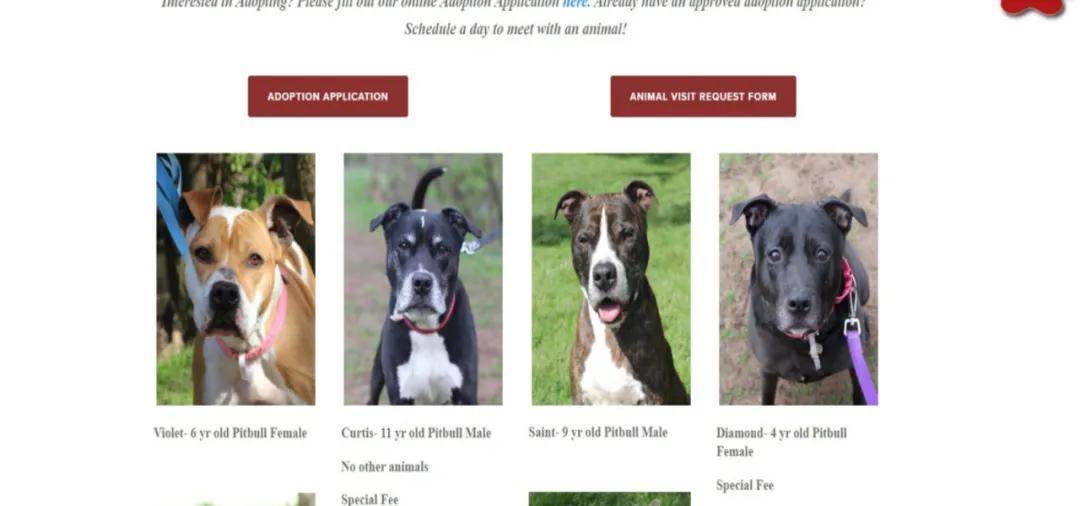Open the partially visible photo below Violet

tap(236, 500)
